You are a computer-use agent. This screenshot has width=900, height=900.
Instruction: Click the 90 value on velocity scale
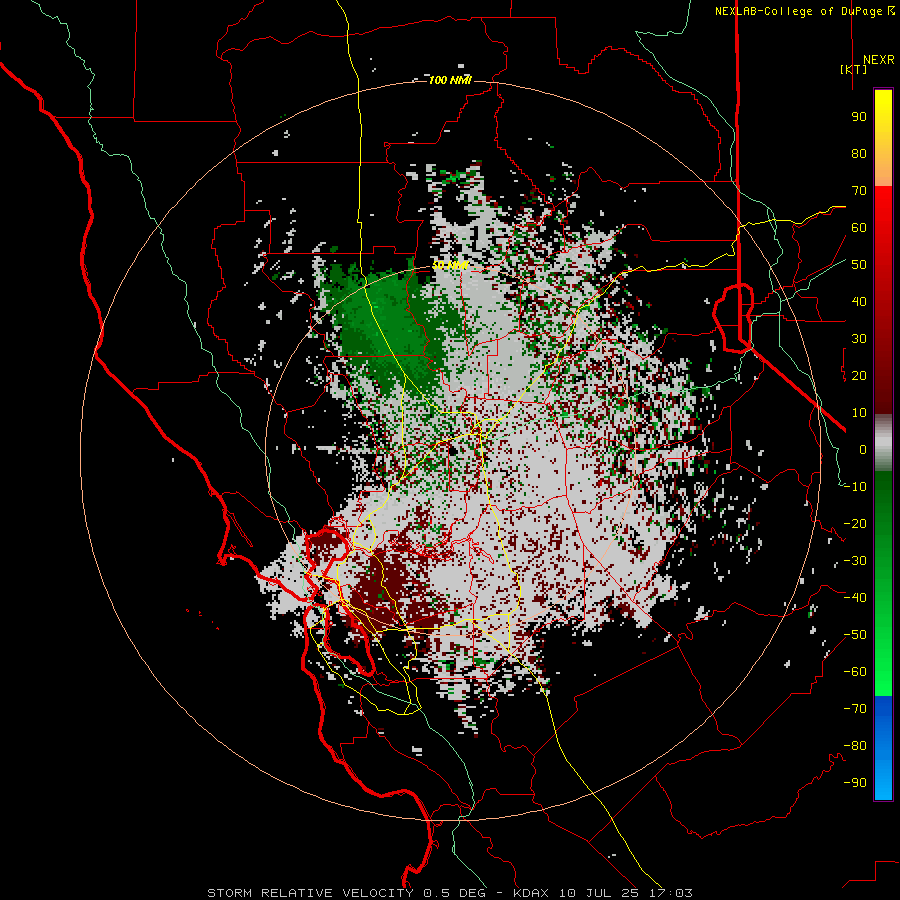pos(859,117)
